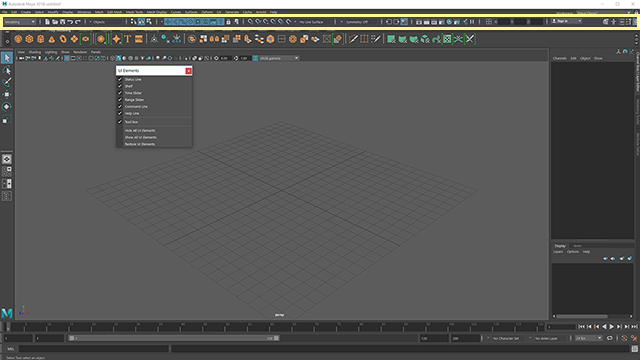
Task: Open the Sign In account dropdown
Action: click(x=566, y=21)
